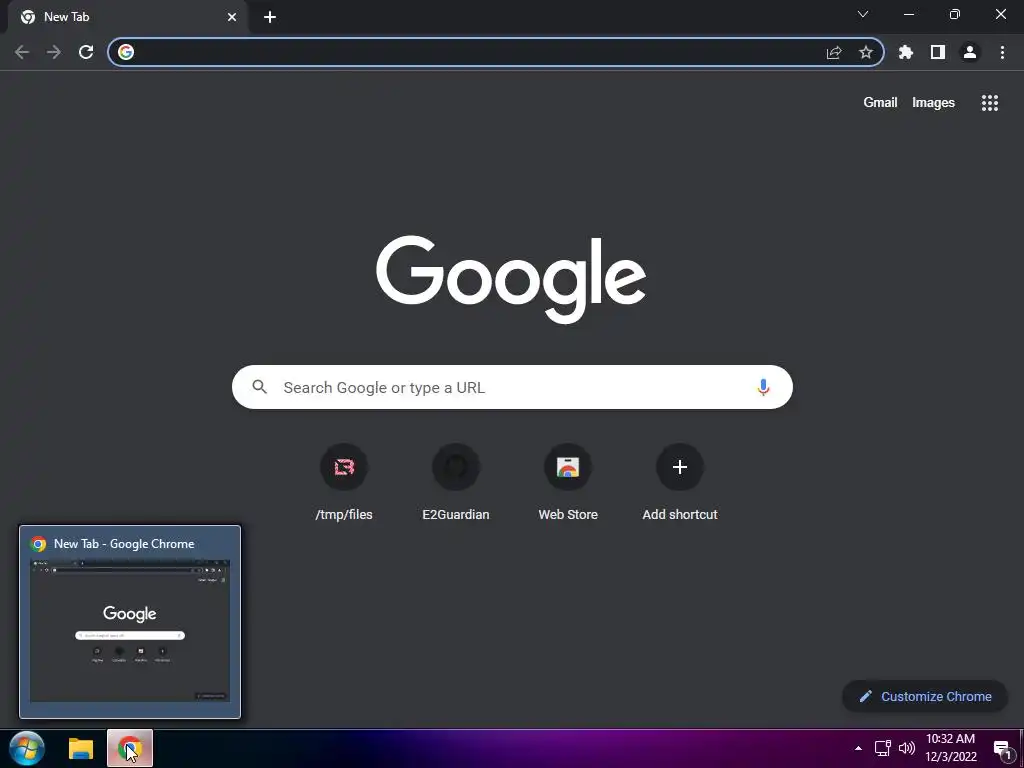Expand the tab search chevron
Viewport: 1024px width, 768px height.
(x=863, y=14)
